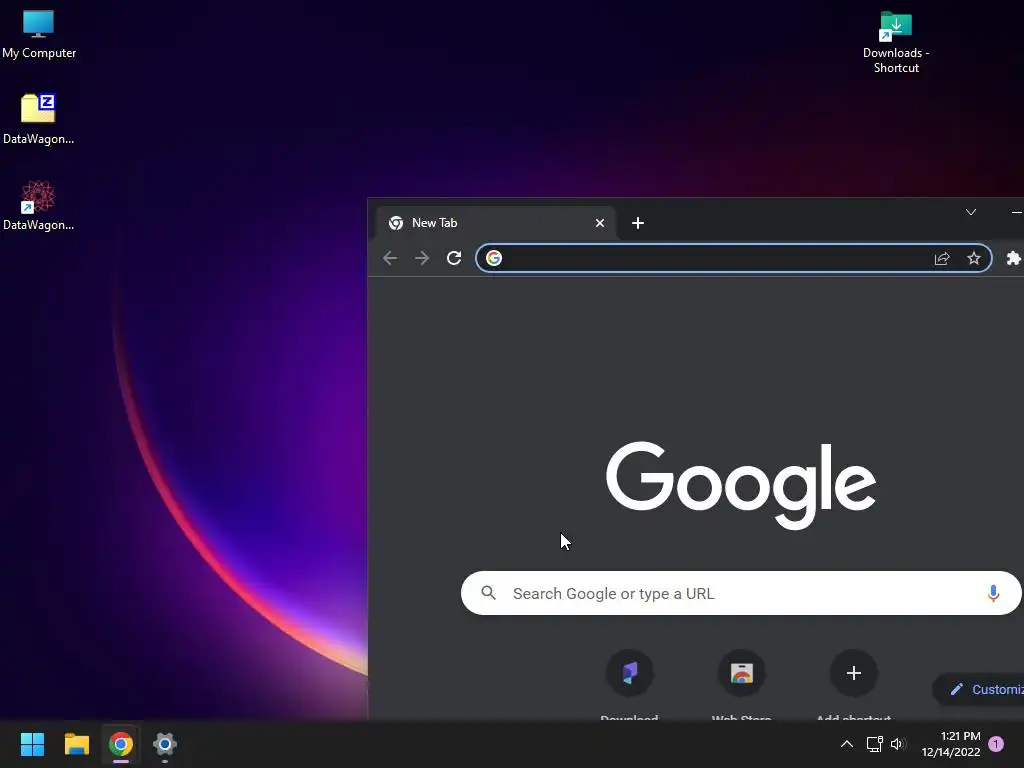The height and width of the screenshot is (768, 1024).
Task: Open My Computer desktop icon
Action: pyautogui.click(x=39, y=35)
